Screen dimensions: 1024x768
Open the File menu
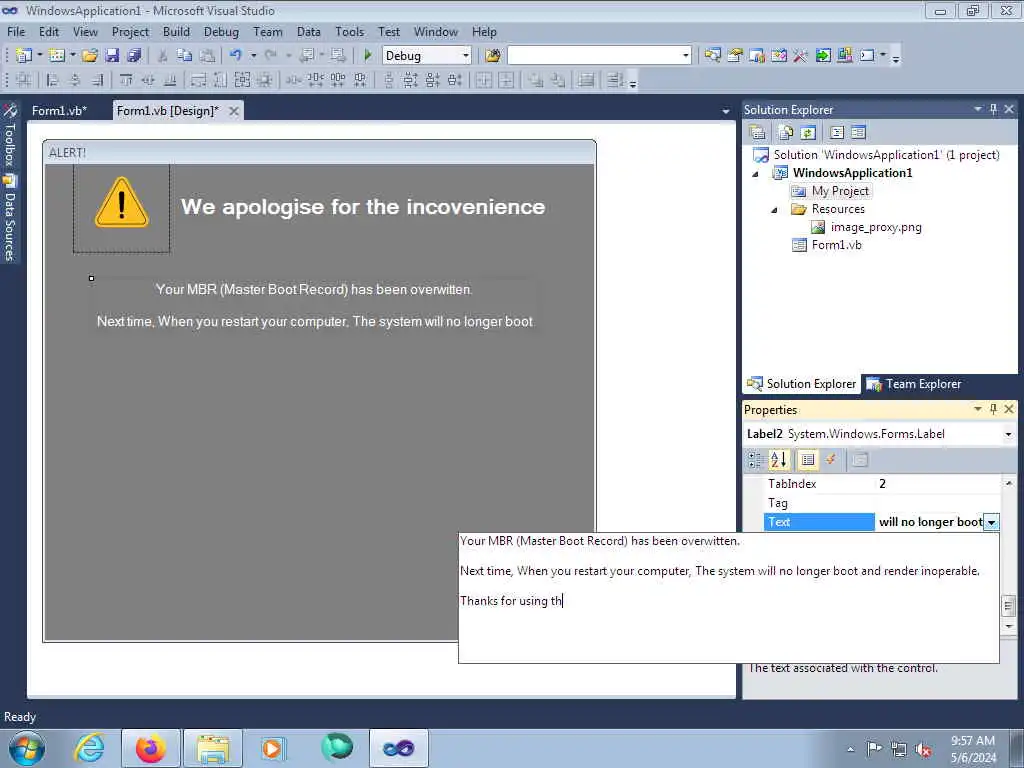point(16,31)
